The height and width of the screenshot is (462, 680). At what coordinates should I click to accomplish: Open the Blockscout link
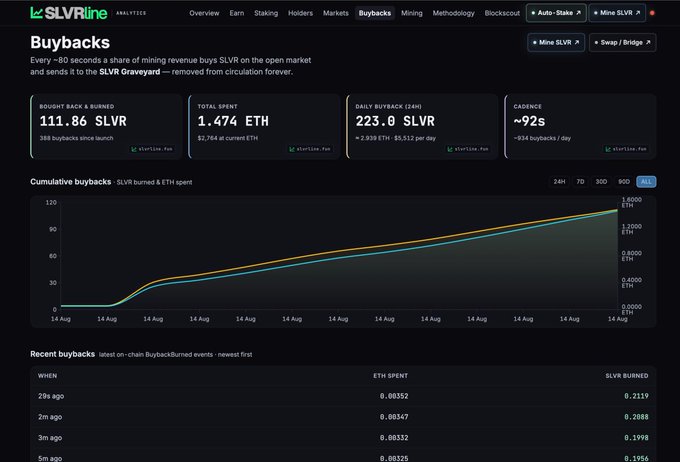502,13
